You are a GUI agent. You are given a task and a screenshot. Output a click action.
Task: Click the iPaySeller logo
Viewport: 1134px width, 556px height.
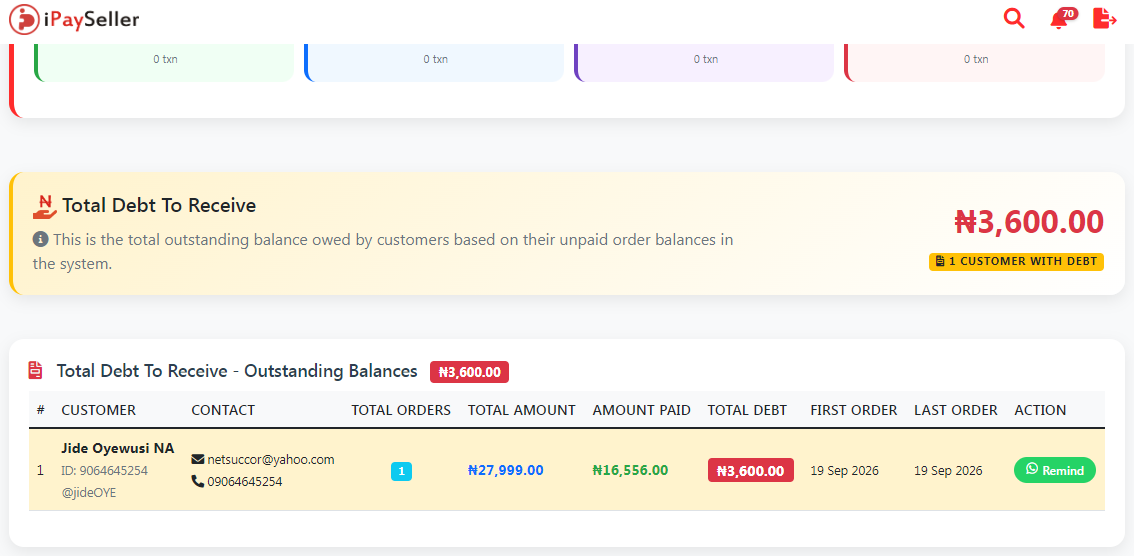[74, 20]
